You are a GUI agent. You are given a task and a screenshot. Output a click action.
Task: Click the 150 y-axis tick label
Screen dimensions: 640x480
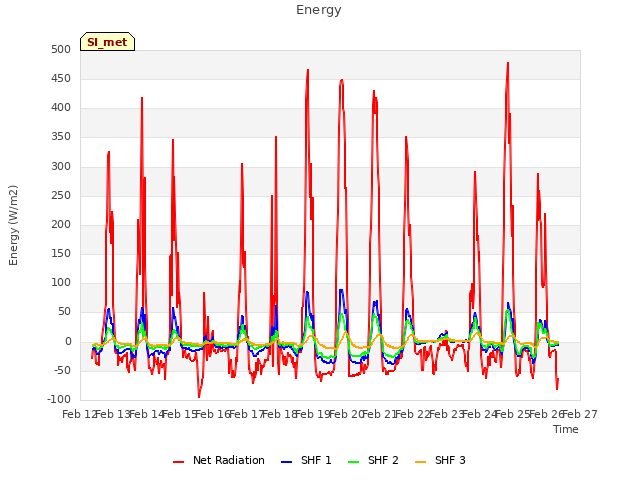61,254
